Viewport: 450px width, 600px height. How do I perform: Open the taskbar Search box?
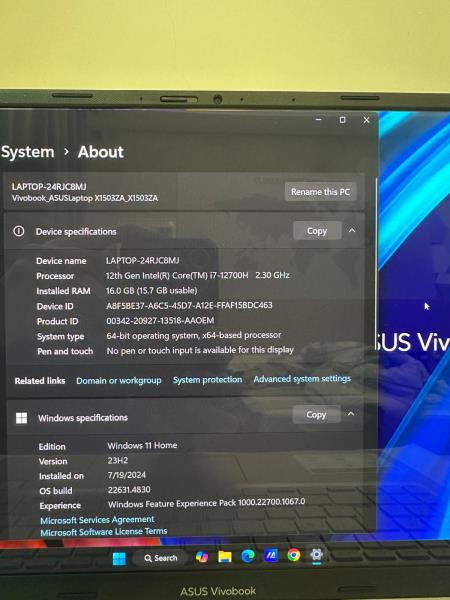pos(161,558)
